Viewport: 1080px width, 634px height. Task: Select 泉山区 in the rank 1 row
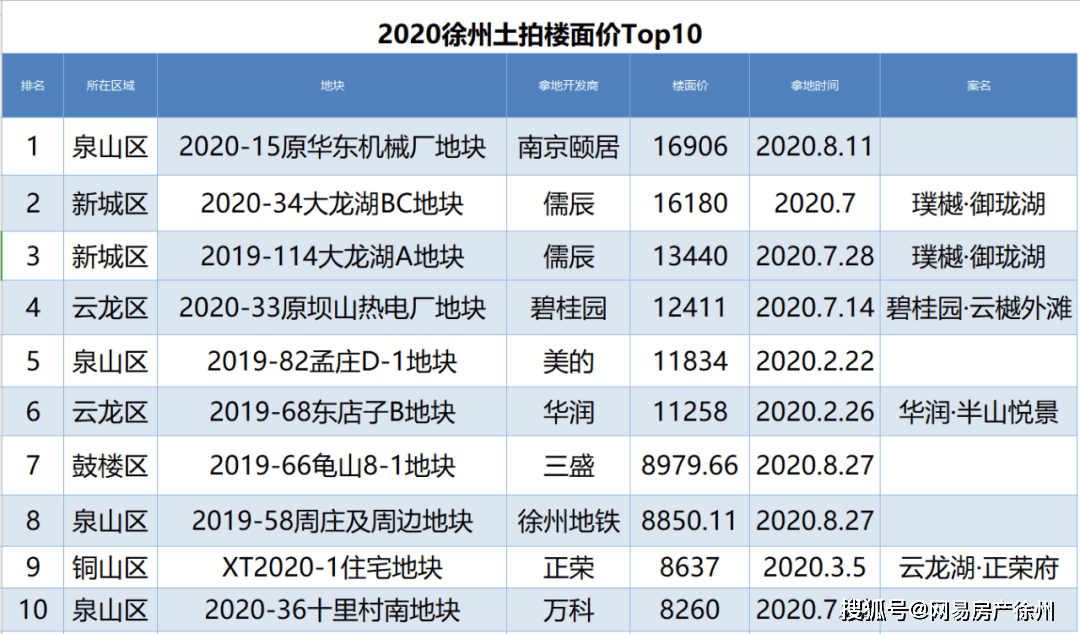click(110, 147)
